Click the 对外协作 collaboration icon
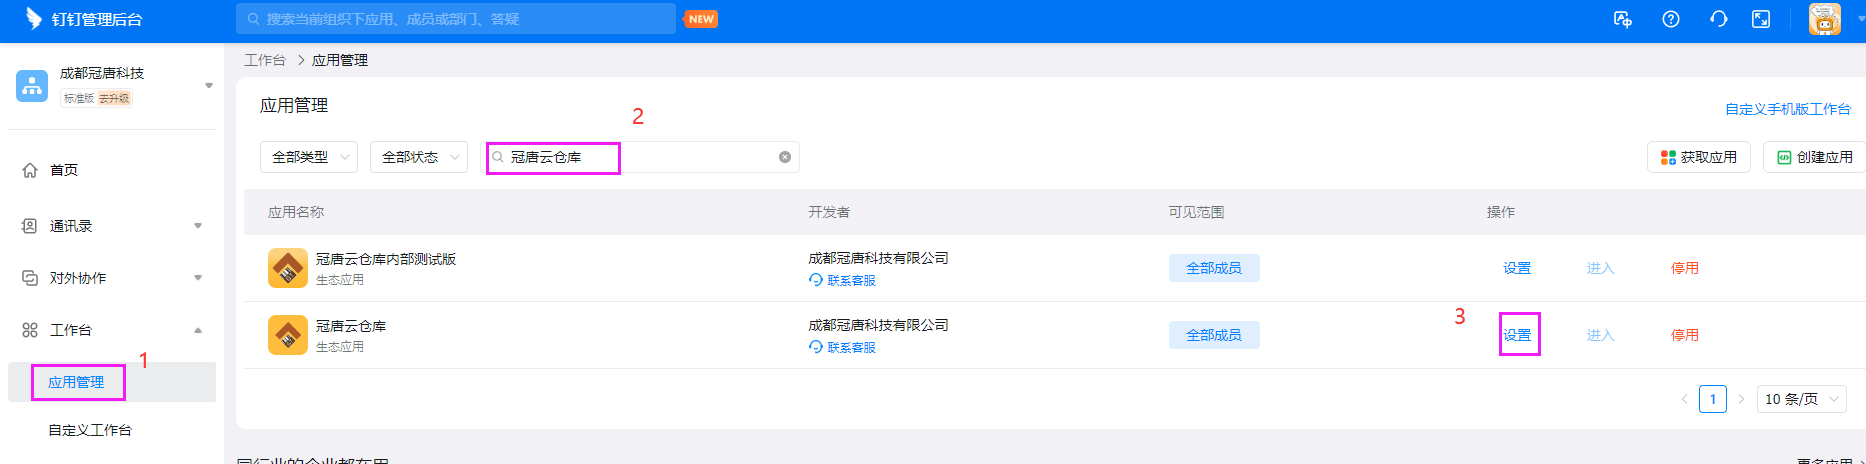Viewport: 1866px width, 464px height. pyautogui.click(x=30, y=278)
